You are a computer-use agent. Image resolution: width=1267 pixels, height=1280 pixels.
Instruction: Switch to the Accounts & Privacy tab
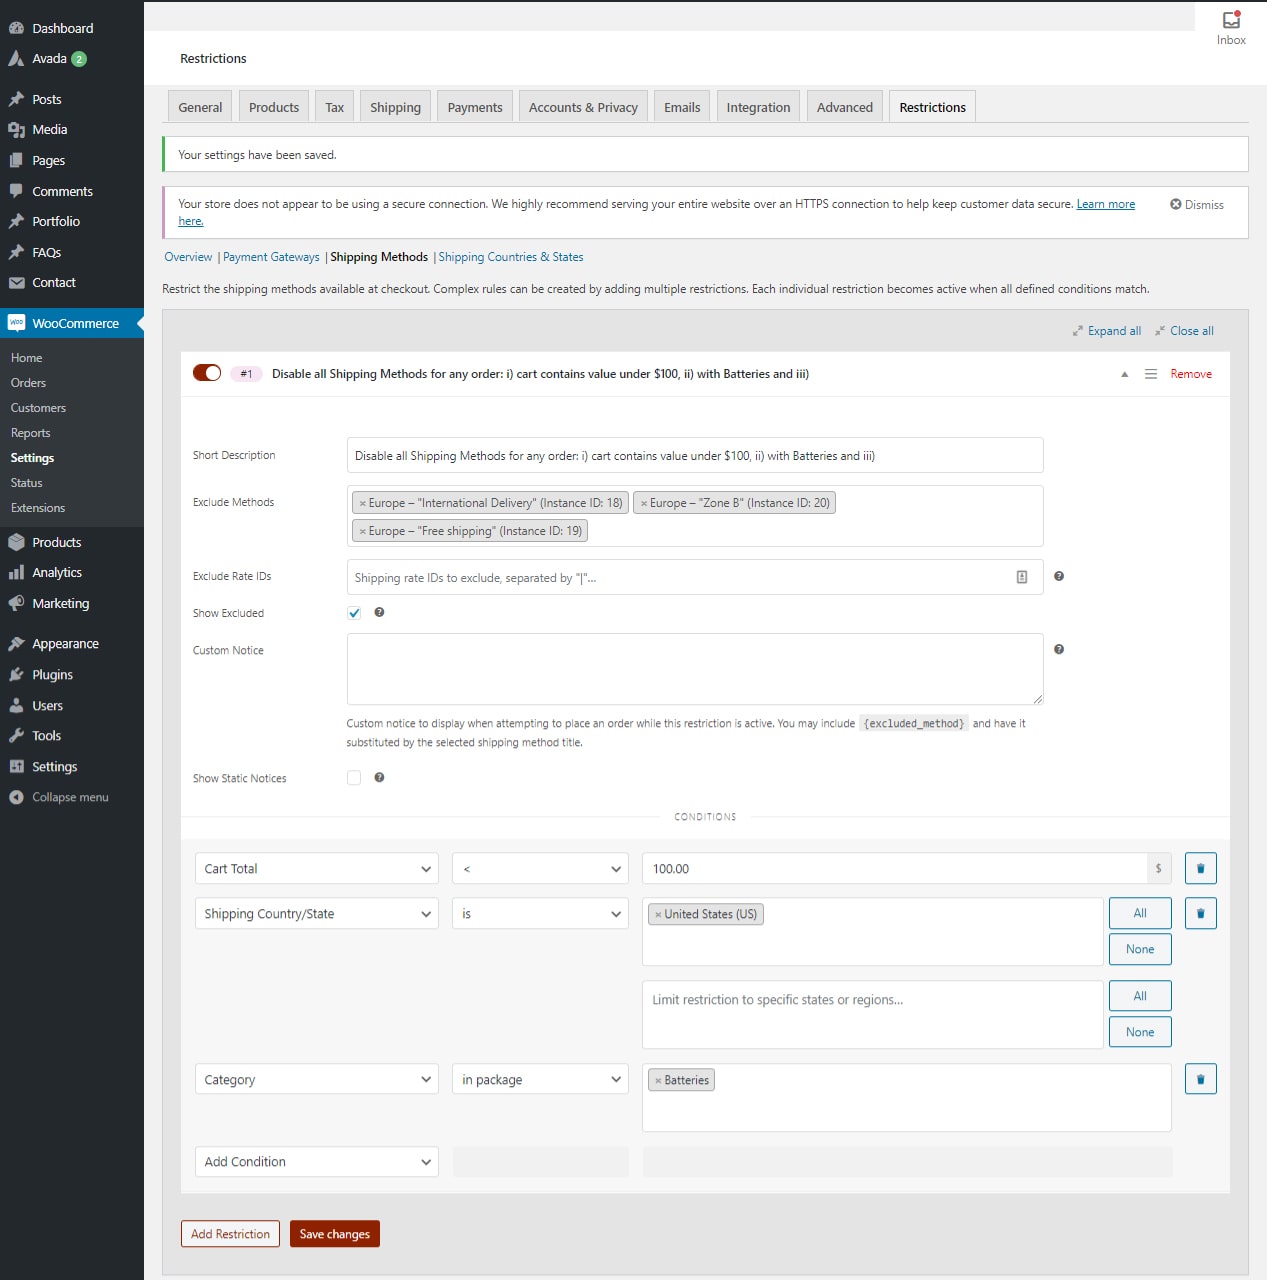[583, 107]
